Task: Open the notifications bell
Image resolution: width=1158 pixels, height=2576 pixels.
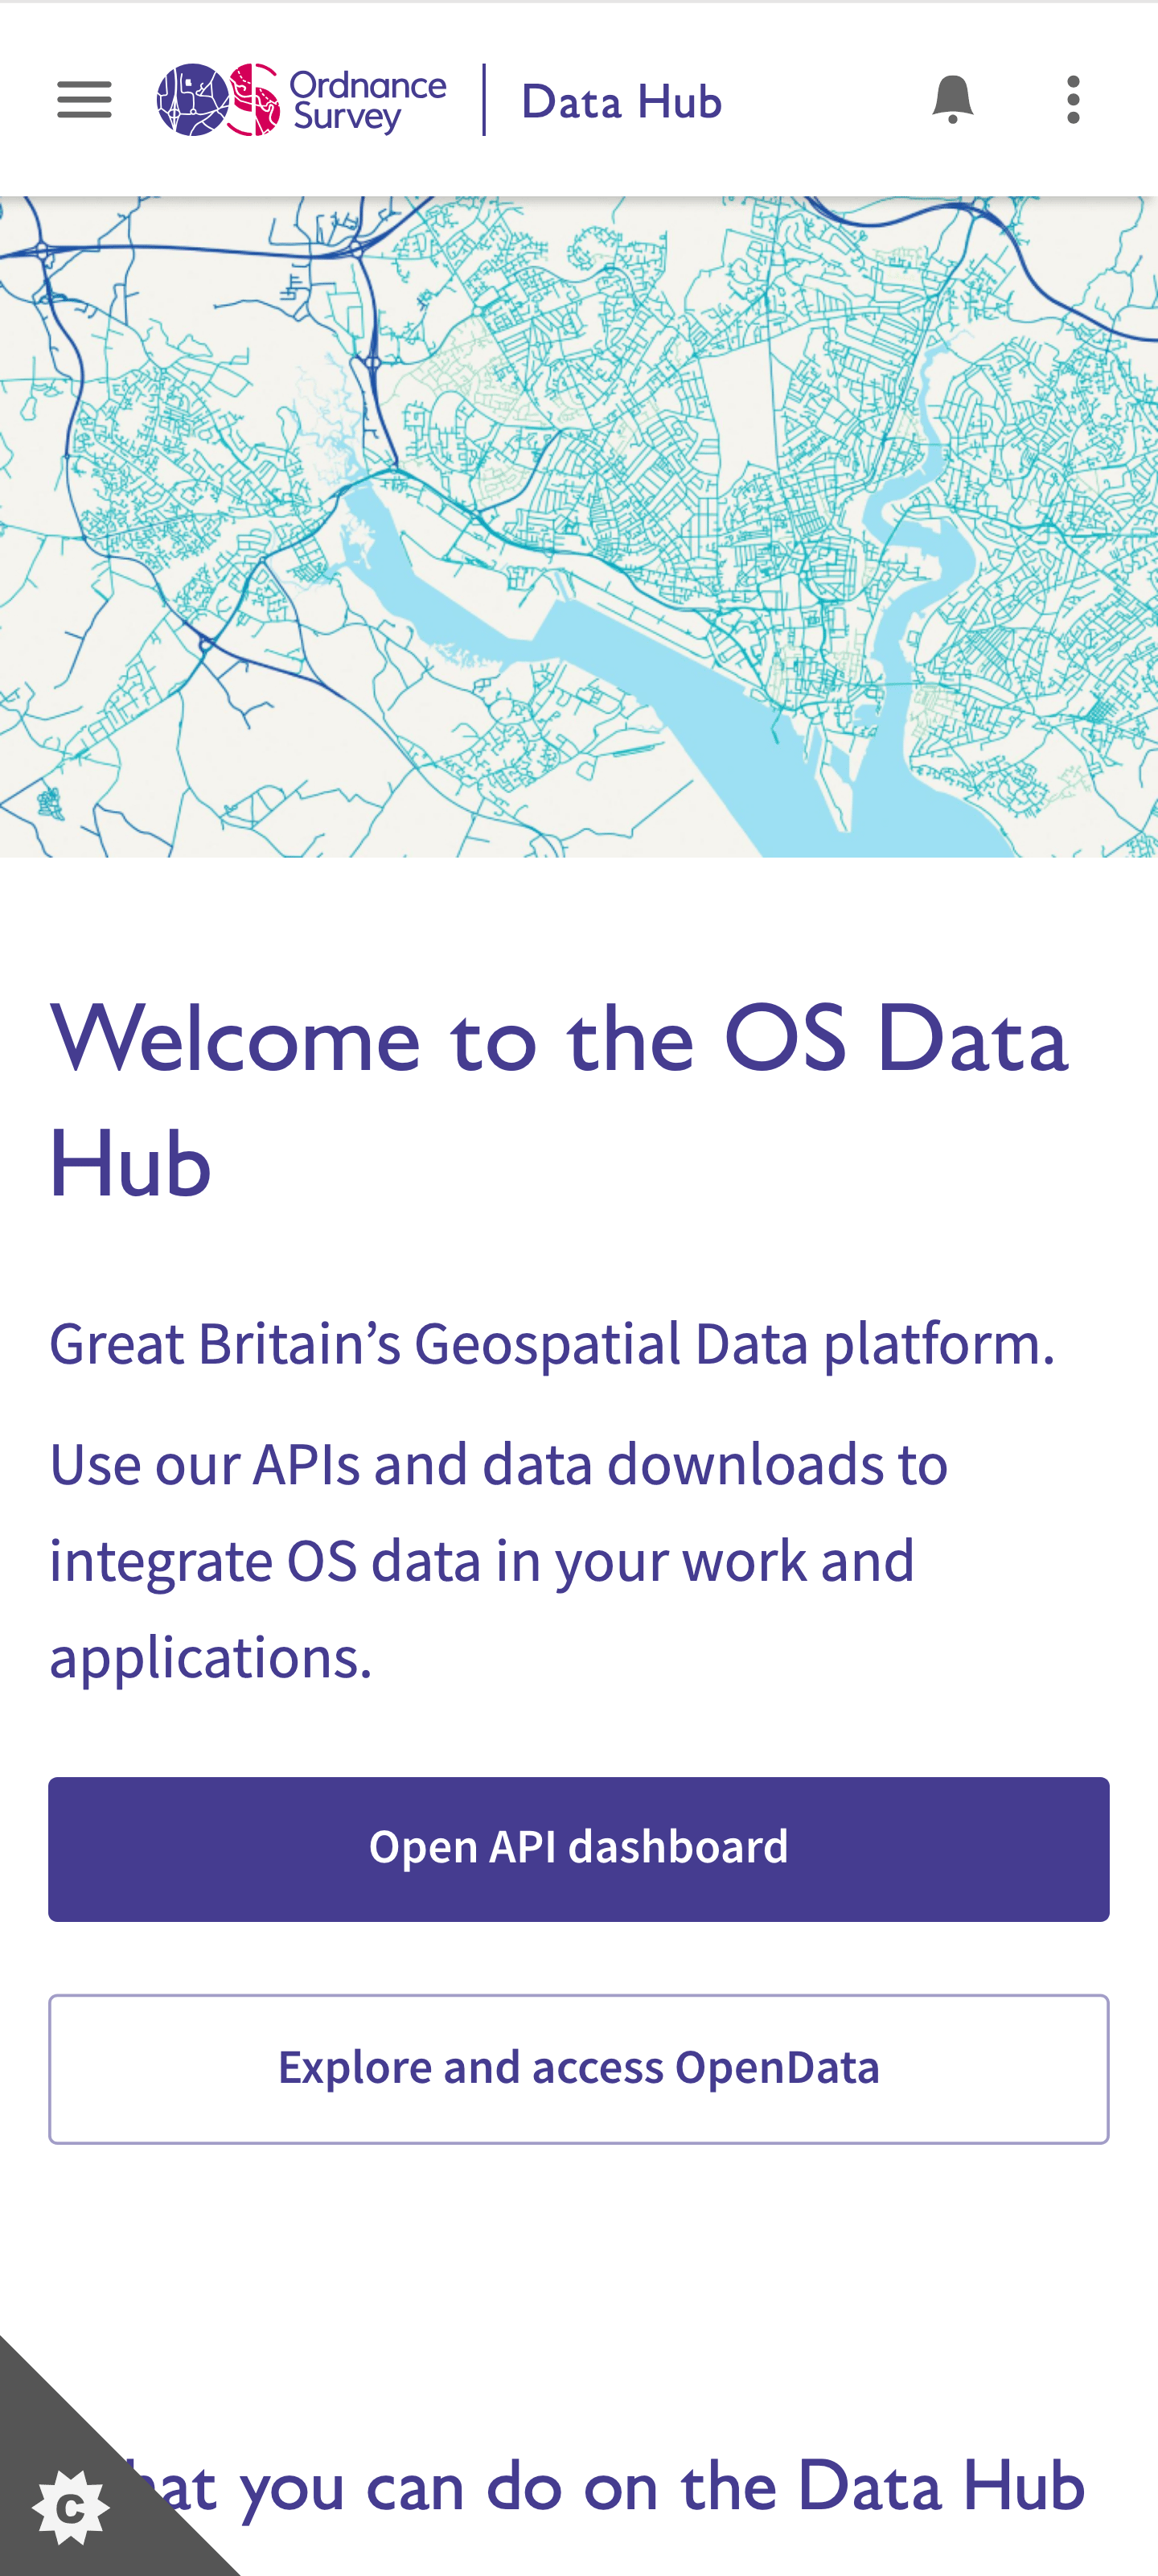Action: click(x=952, y=100)
